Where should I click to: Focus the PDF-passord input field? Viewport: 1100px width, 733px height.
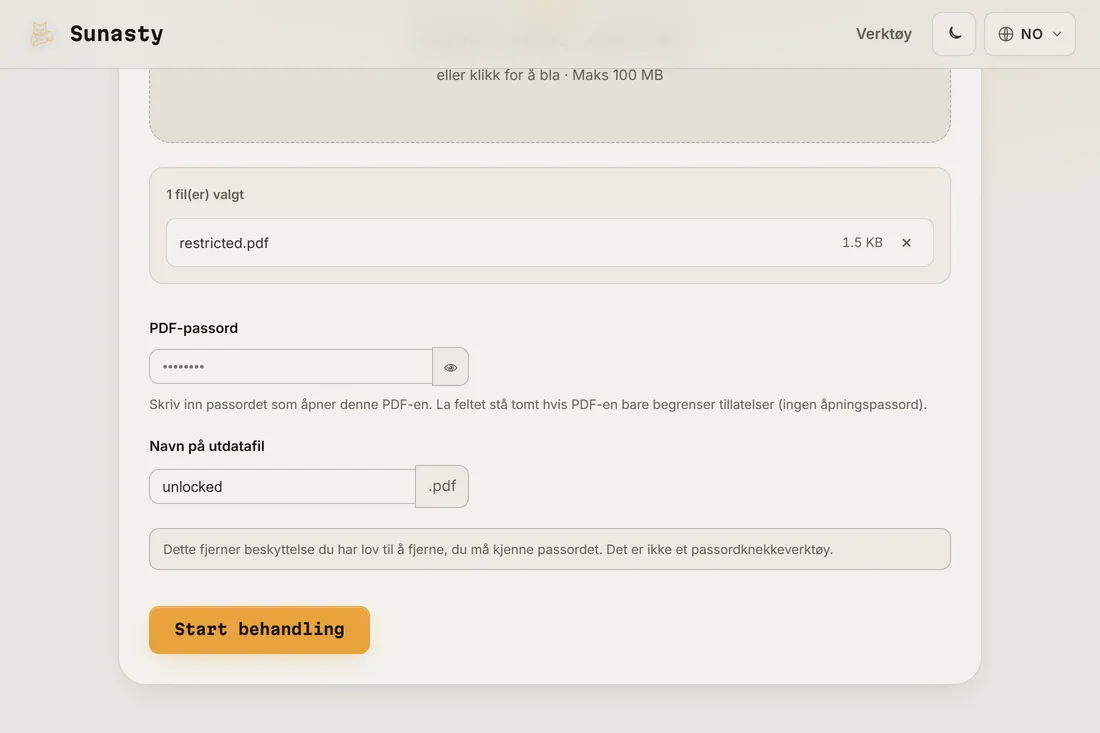tap(291, 367)
